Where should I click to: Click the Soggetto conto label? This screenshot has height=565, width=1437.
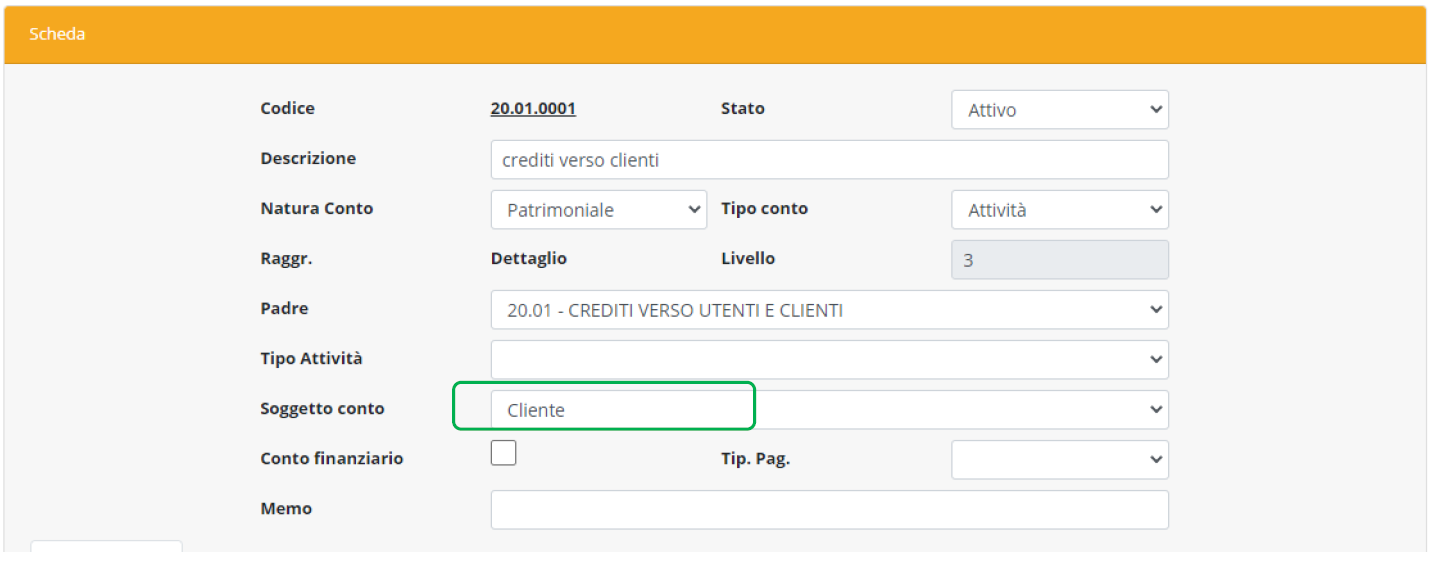(322, 409)
